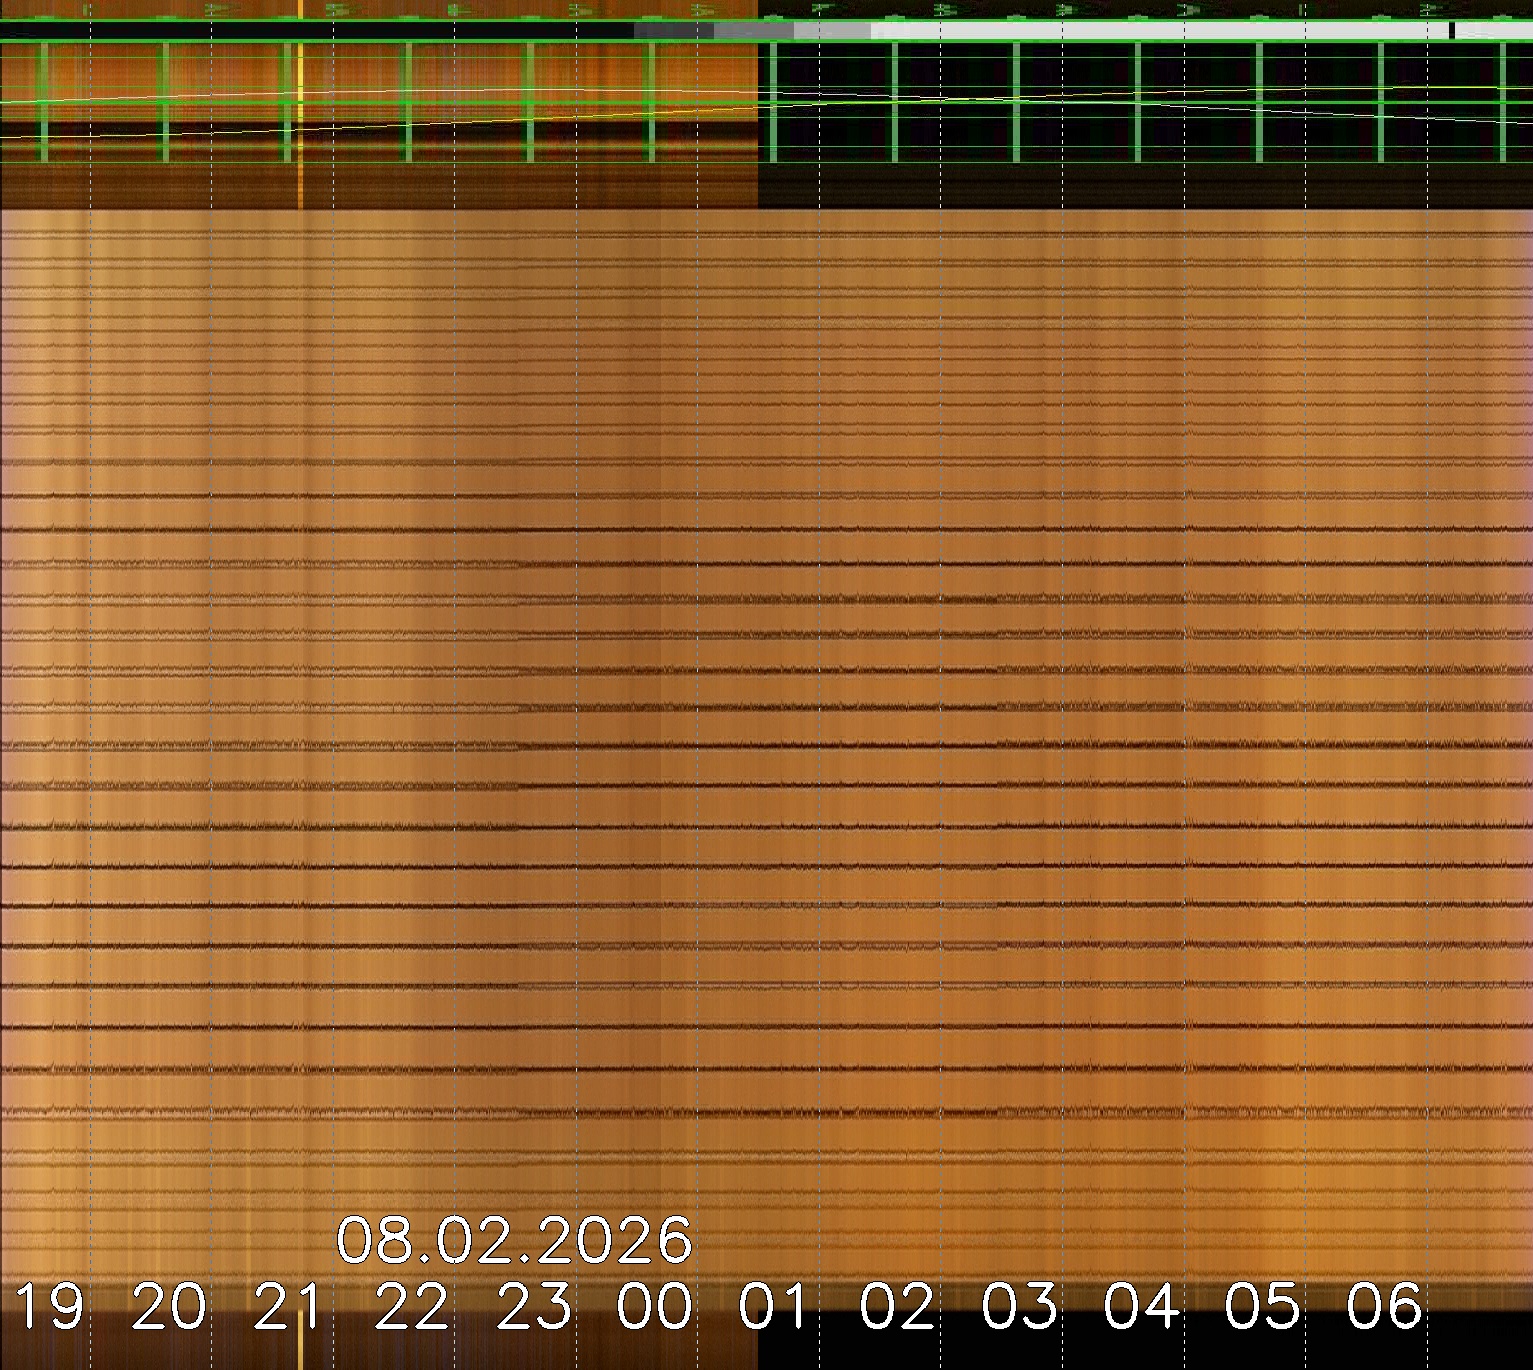Click the orange line at the bottom strip

[300, 1345]
